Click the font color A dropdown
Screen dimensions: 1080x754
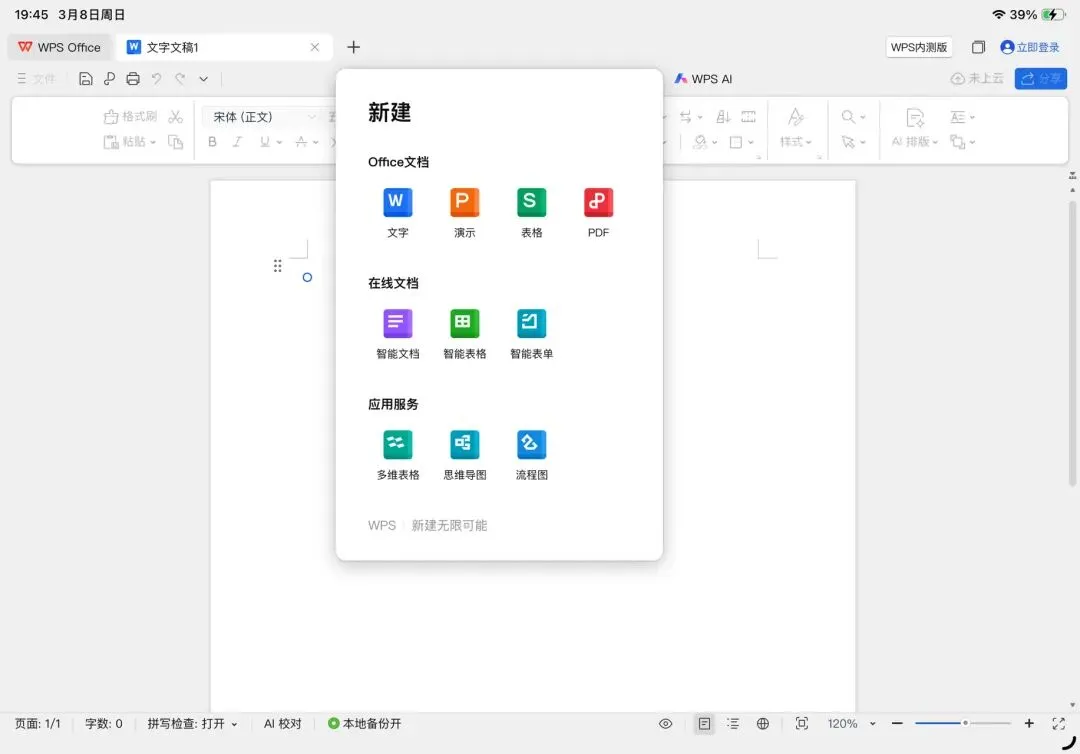307,141
